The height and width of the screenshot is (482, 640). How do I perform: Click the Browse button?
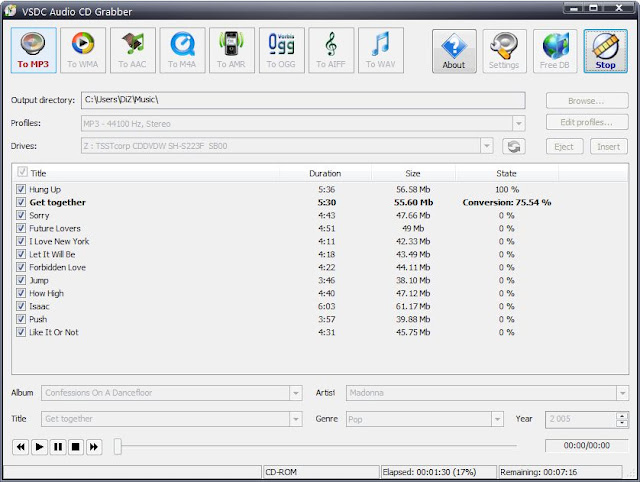587,101
